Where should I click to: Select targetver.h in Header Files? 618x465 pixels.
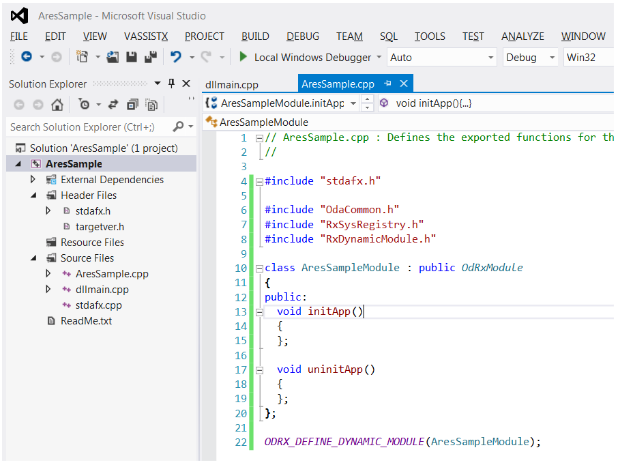tap(100, 227)
